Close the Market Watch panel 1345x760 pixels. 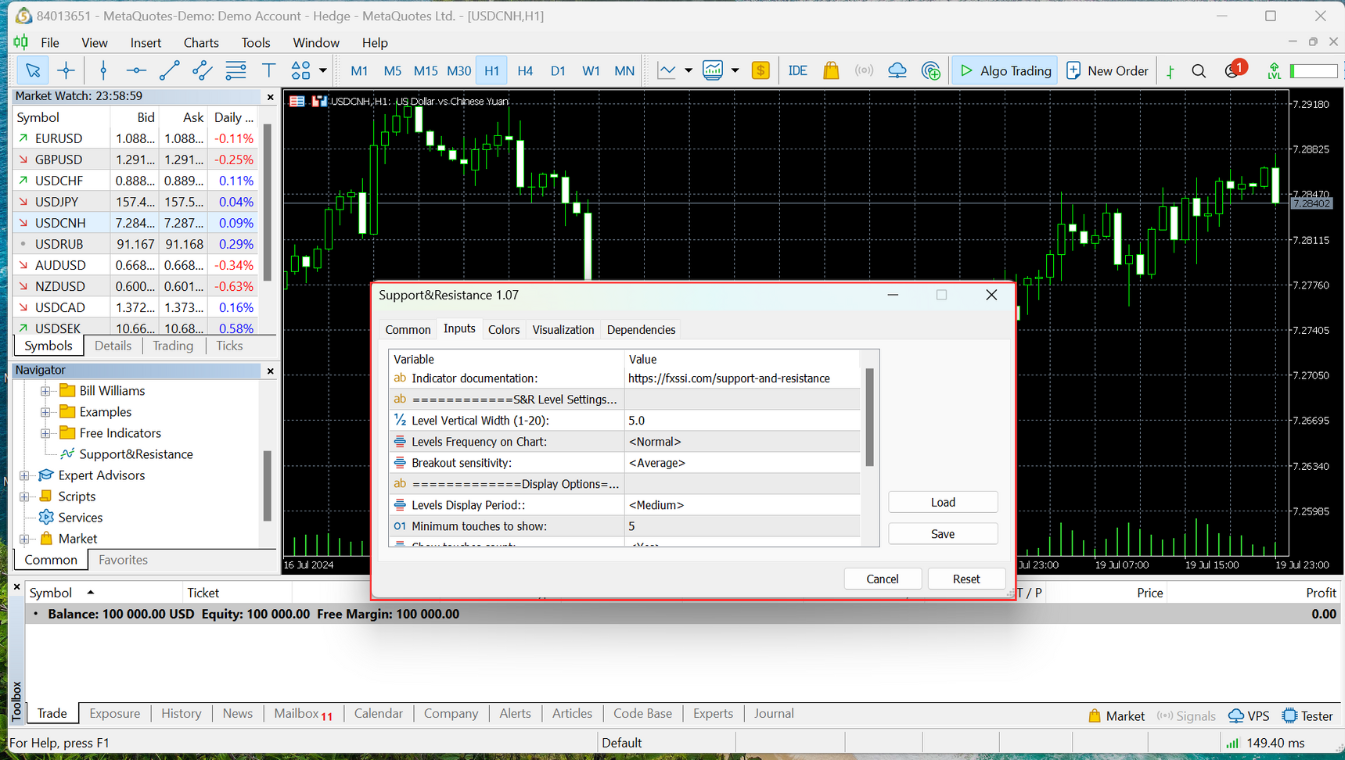[x=270, y=97]
